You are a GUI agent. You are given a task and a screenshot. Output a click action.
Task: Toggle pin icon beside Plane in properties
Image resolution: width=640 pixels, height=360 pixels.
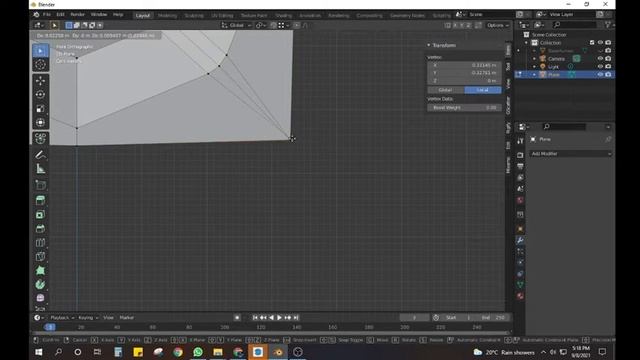(608, 139)
